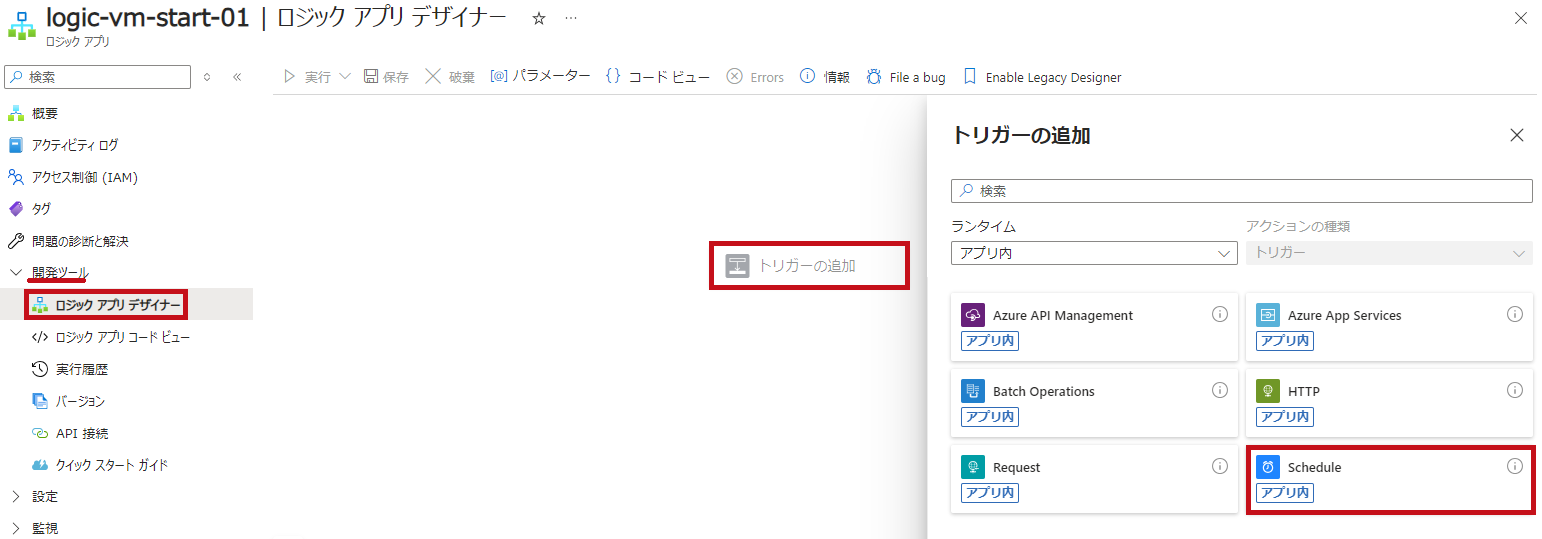Open the Errors indicator
The image size is (1542, 539).
[755, 77]
